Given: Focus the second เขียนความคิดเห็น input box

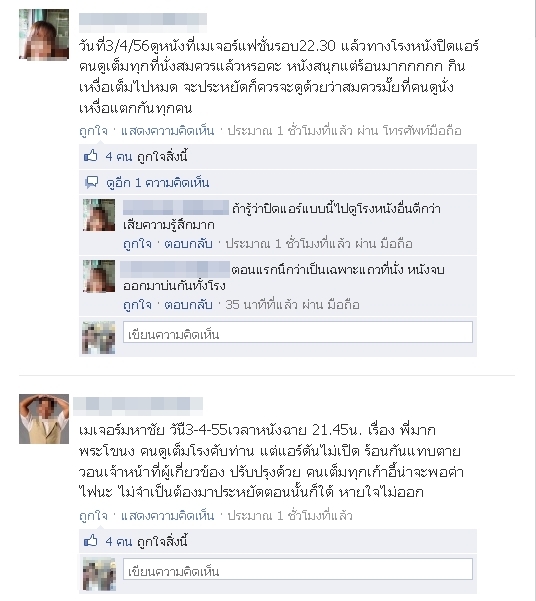Looking at the screenshot, I should (298, 569).
